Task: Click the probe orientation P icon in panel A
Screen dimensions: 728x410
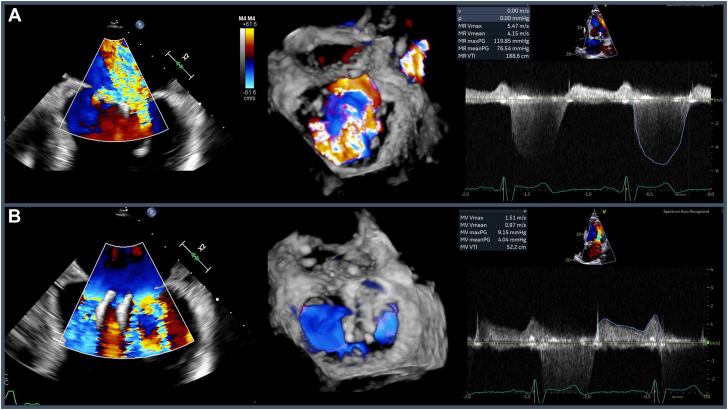Action: [140, 25]
